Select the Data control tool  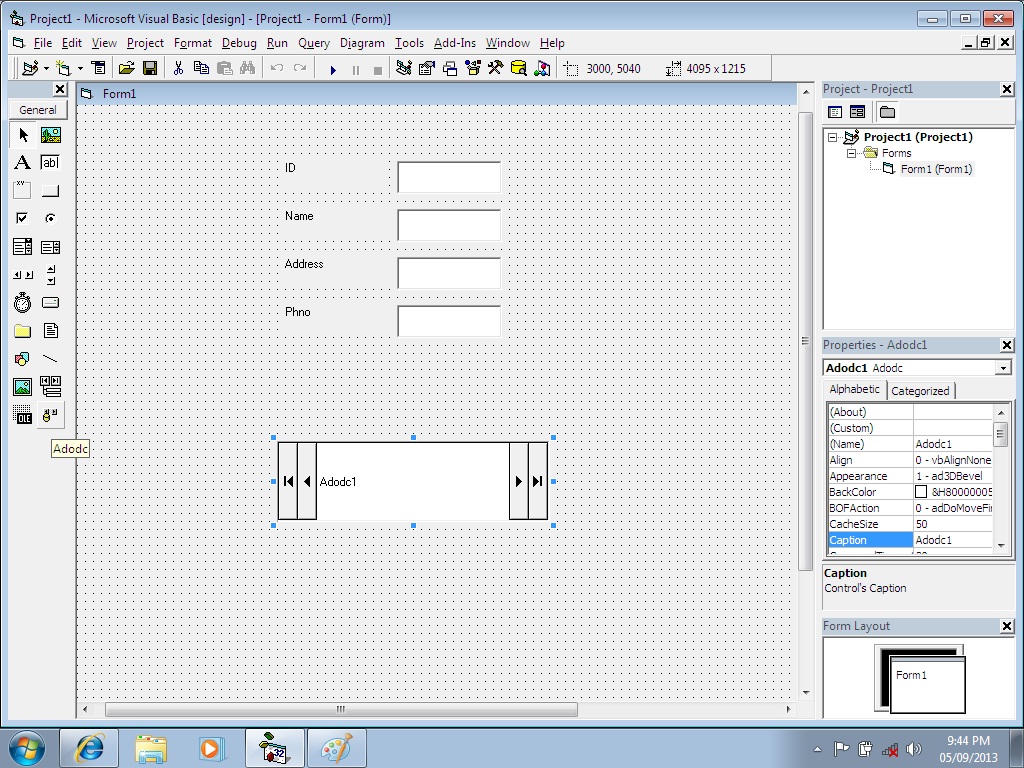click(50, 387)
